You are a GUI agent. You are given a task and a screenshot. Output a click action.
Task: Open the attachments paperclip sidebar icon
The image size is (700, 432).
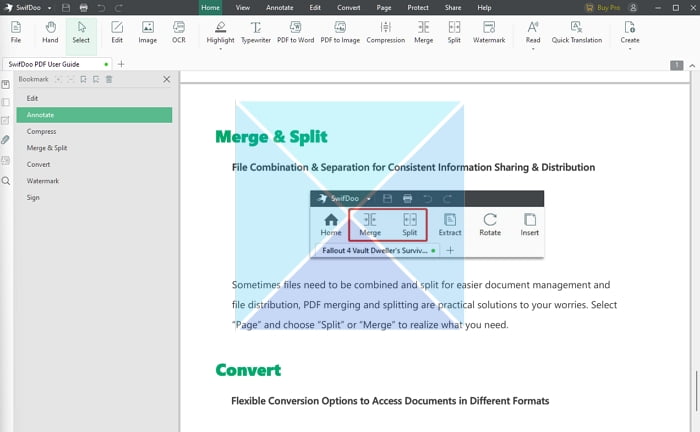pos(5,140)
